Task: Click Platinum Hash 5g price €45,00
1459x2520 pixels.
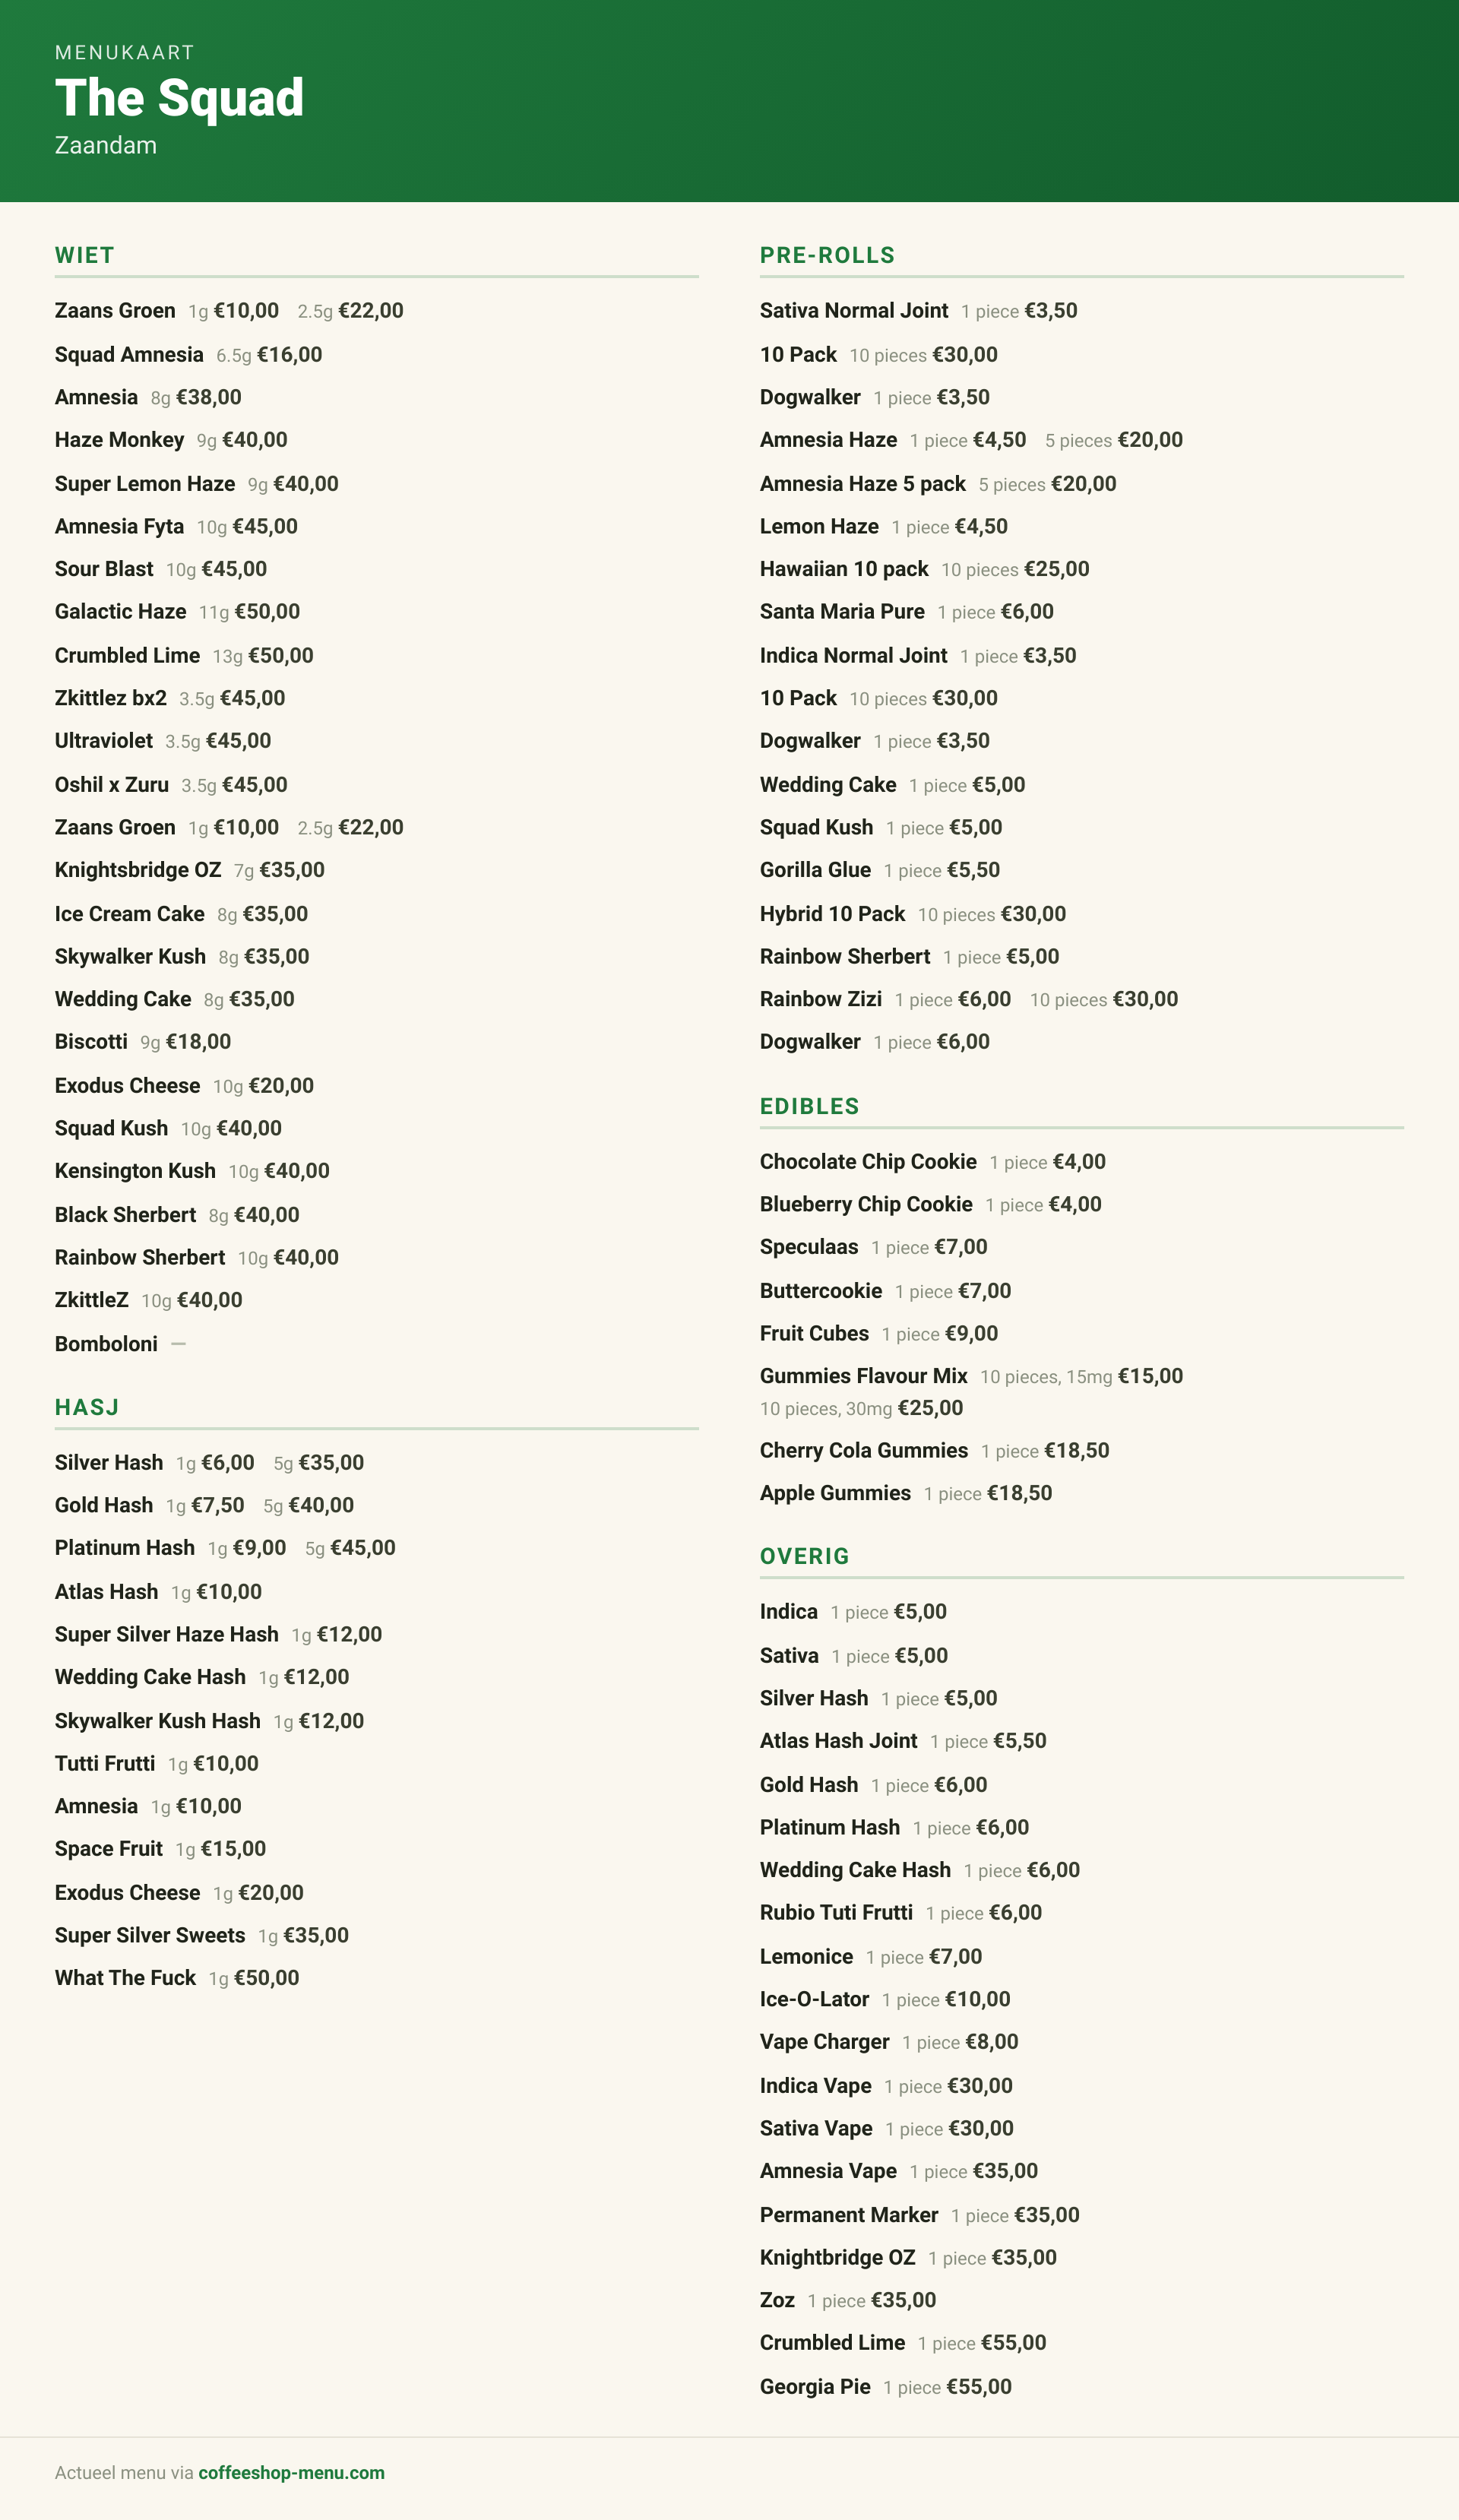Action: pyautogui.click(x=363, y=1547)
